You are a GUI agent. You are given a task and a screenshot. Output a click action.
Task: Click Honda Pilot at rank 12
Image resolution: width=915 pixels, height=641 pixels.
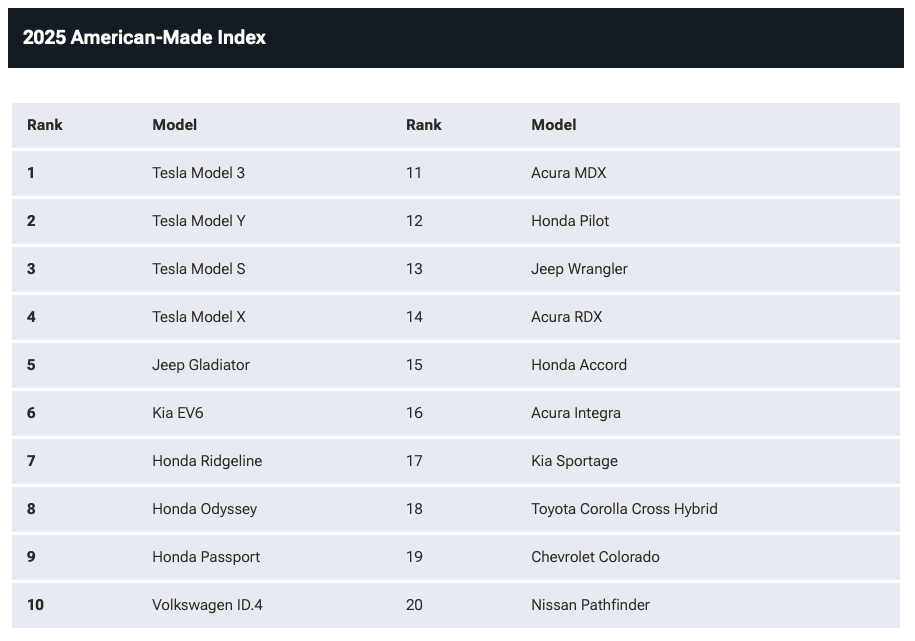click(570, 221)
